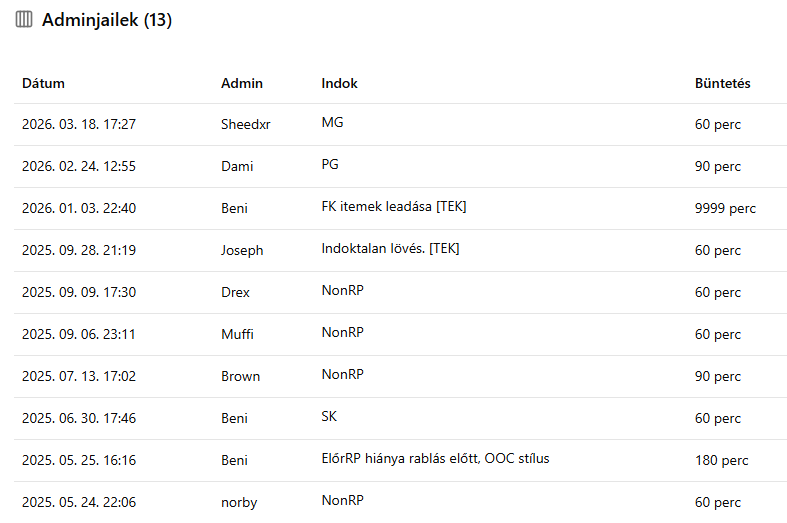Click admin name Joseph
The image size is (787, 523).
[x=242, y=251]
